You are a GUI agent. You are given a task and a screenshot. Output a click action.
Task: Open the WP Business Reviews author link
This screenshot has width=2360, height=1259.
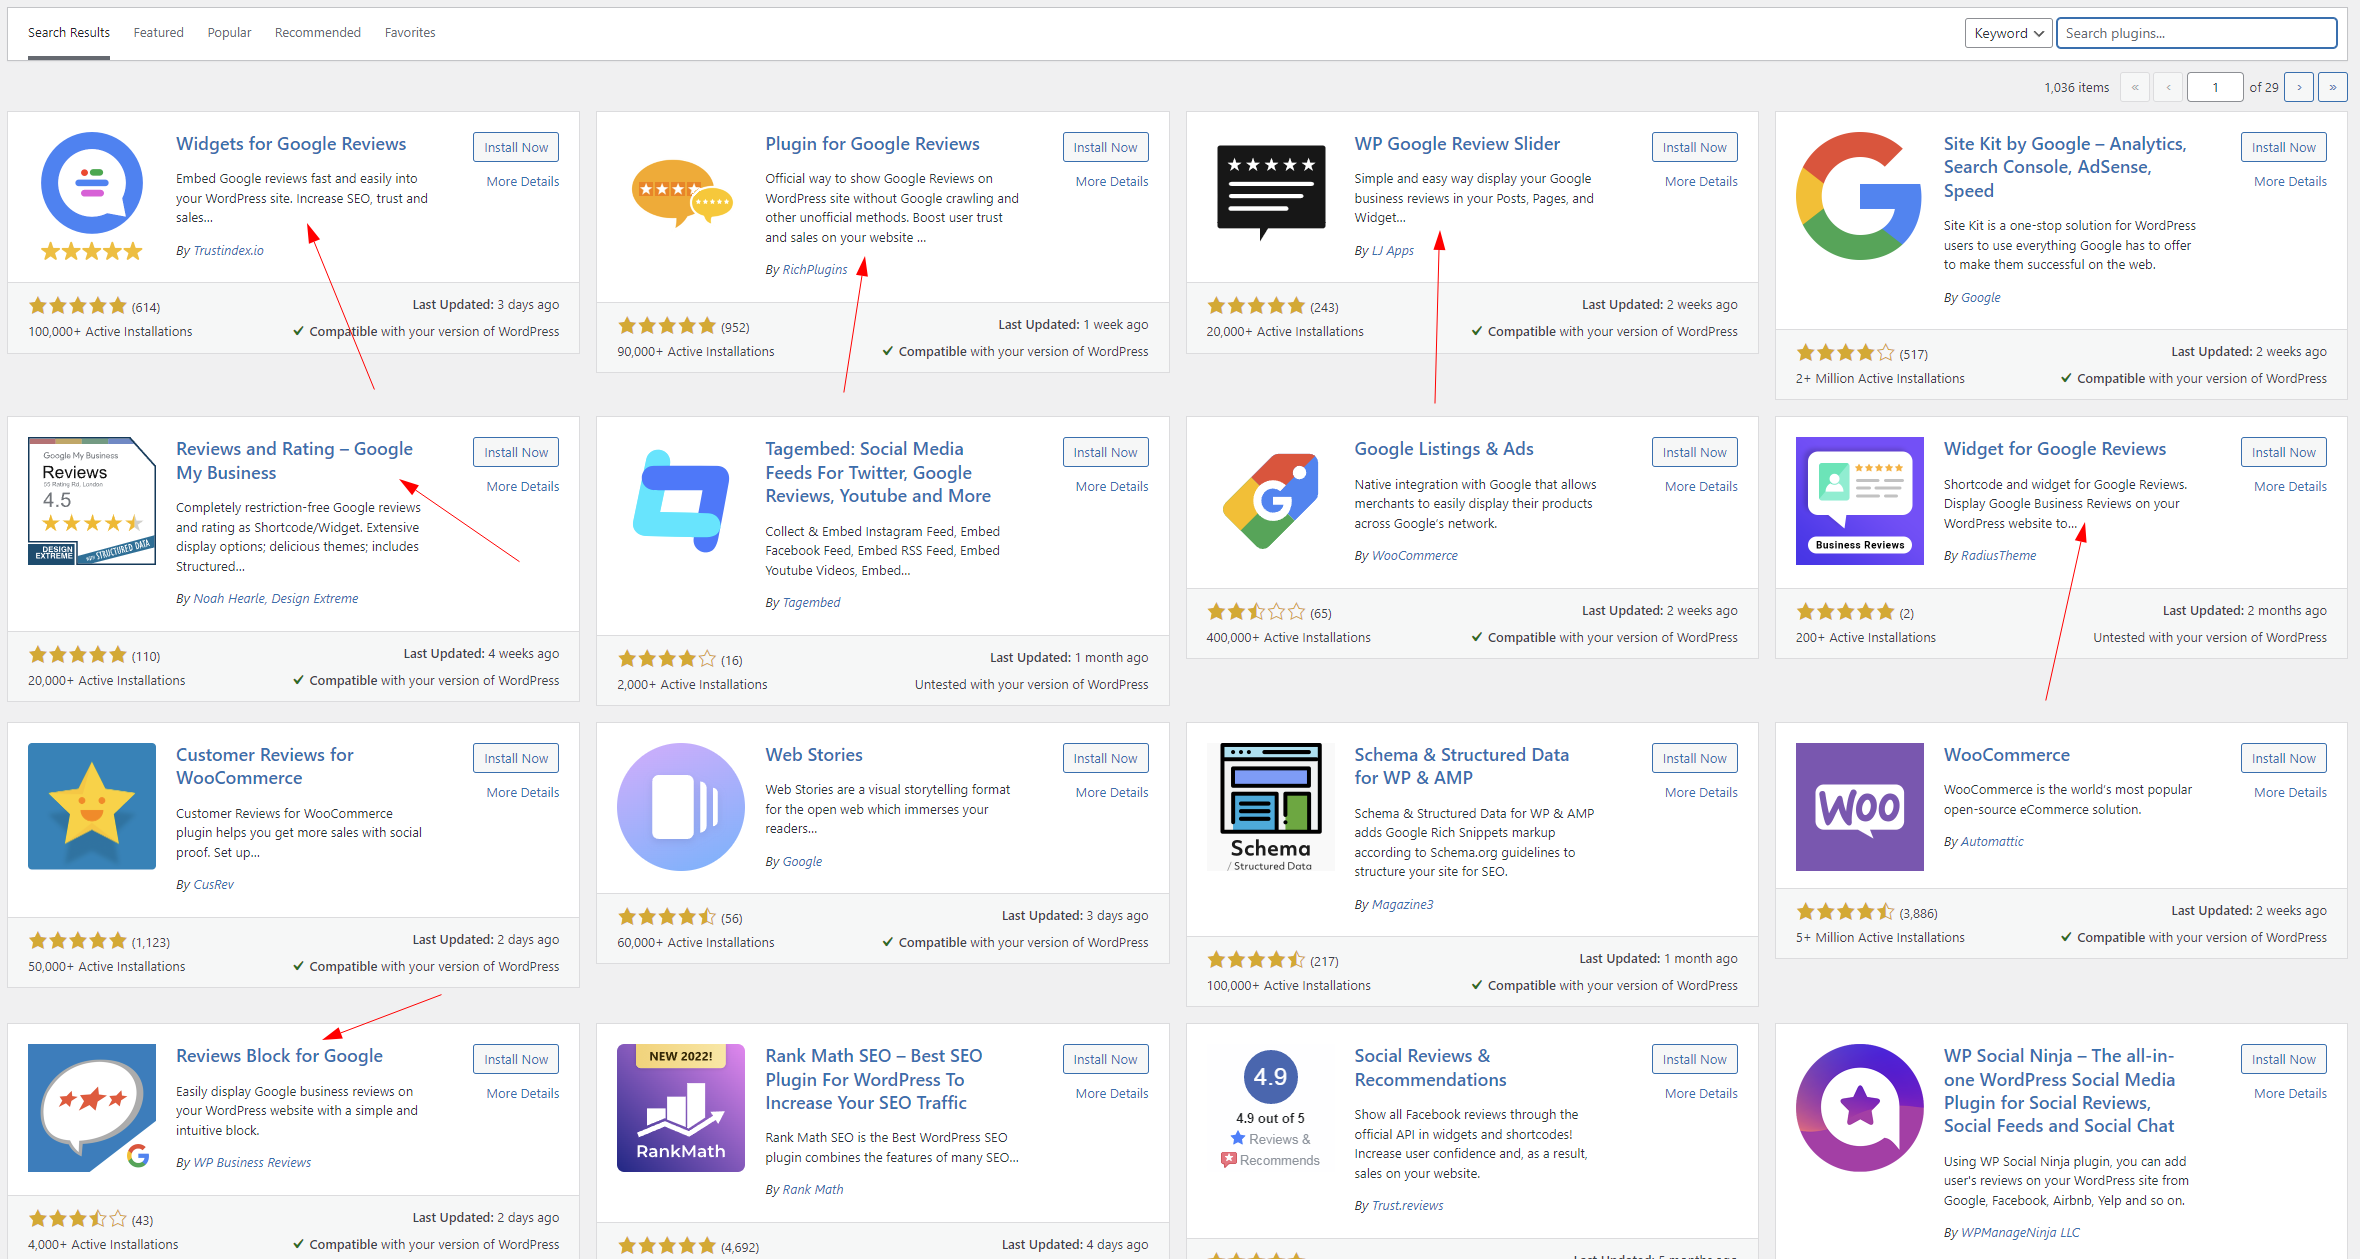coord(252,1162)
